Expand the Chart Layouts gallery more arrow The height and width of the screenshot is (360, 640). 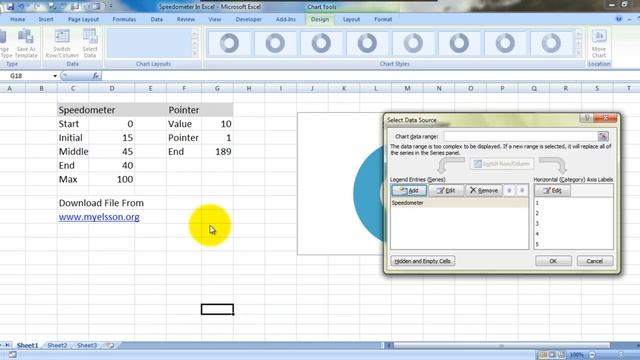coord(195,53)
